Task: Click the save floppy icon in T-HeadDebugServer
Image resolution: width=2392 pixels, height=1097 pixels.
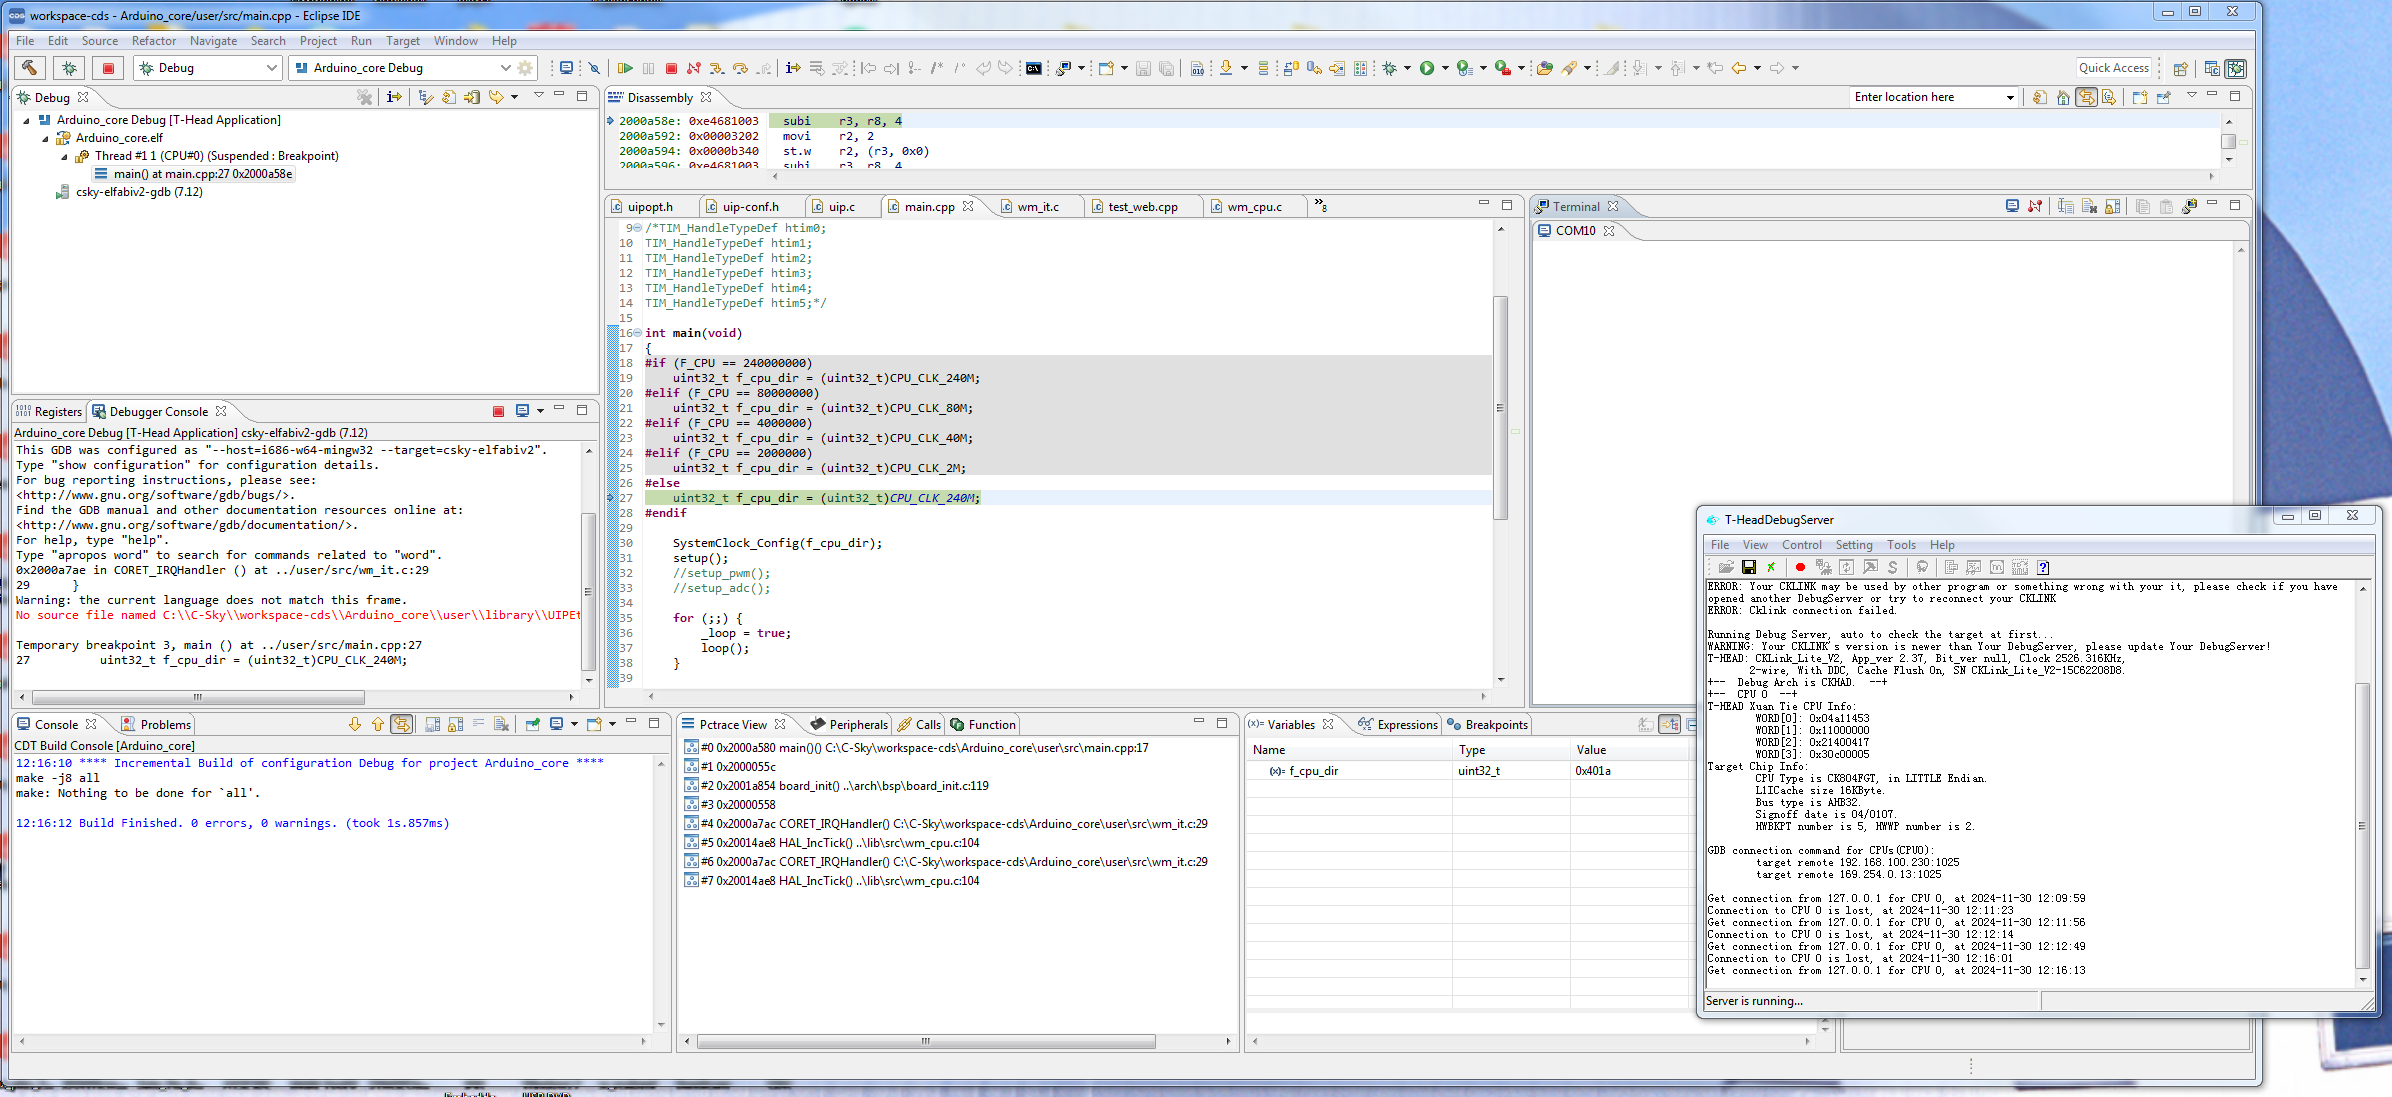Action: coord(1748,567)
